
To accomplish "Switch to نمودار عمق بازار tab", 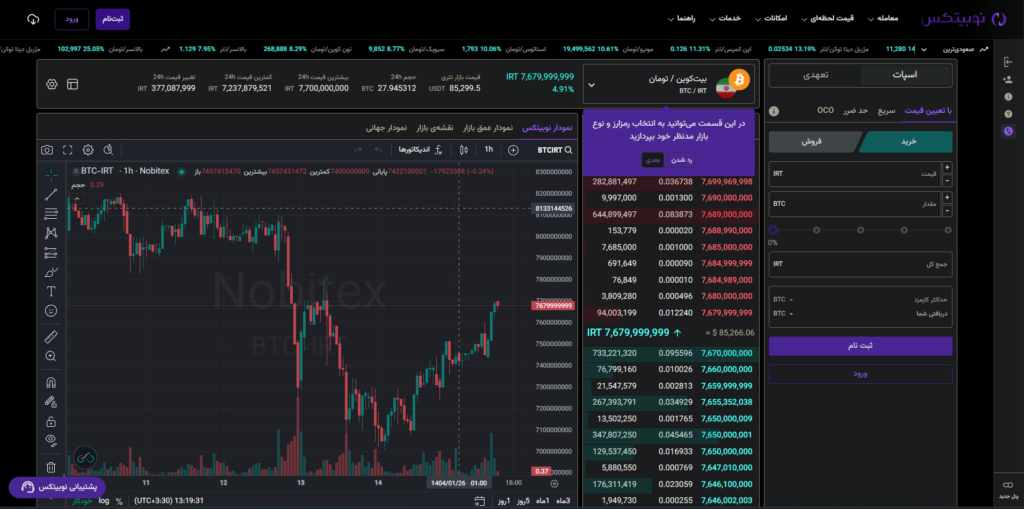I will [489, 128].
